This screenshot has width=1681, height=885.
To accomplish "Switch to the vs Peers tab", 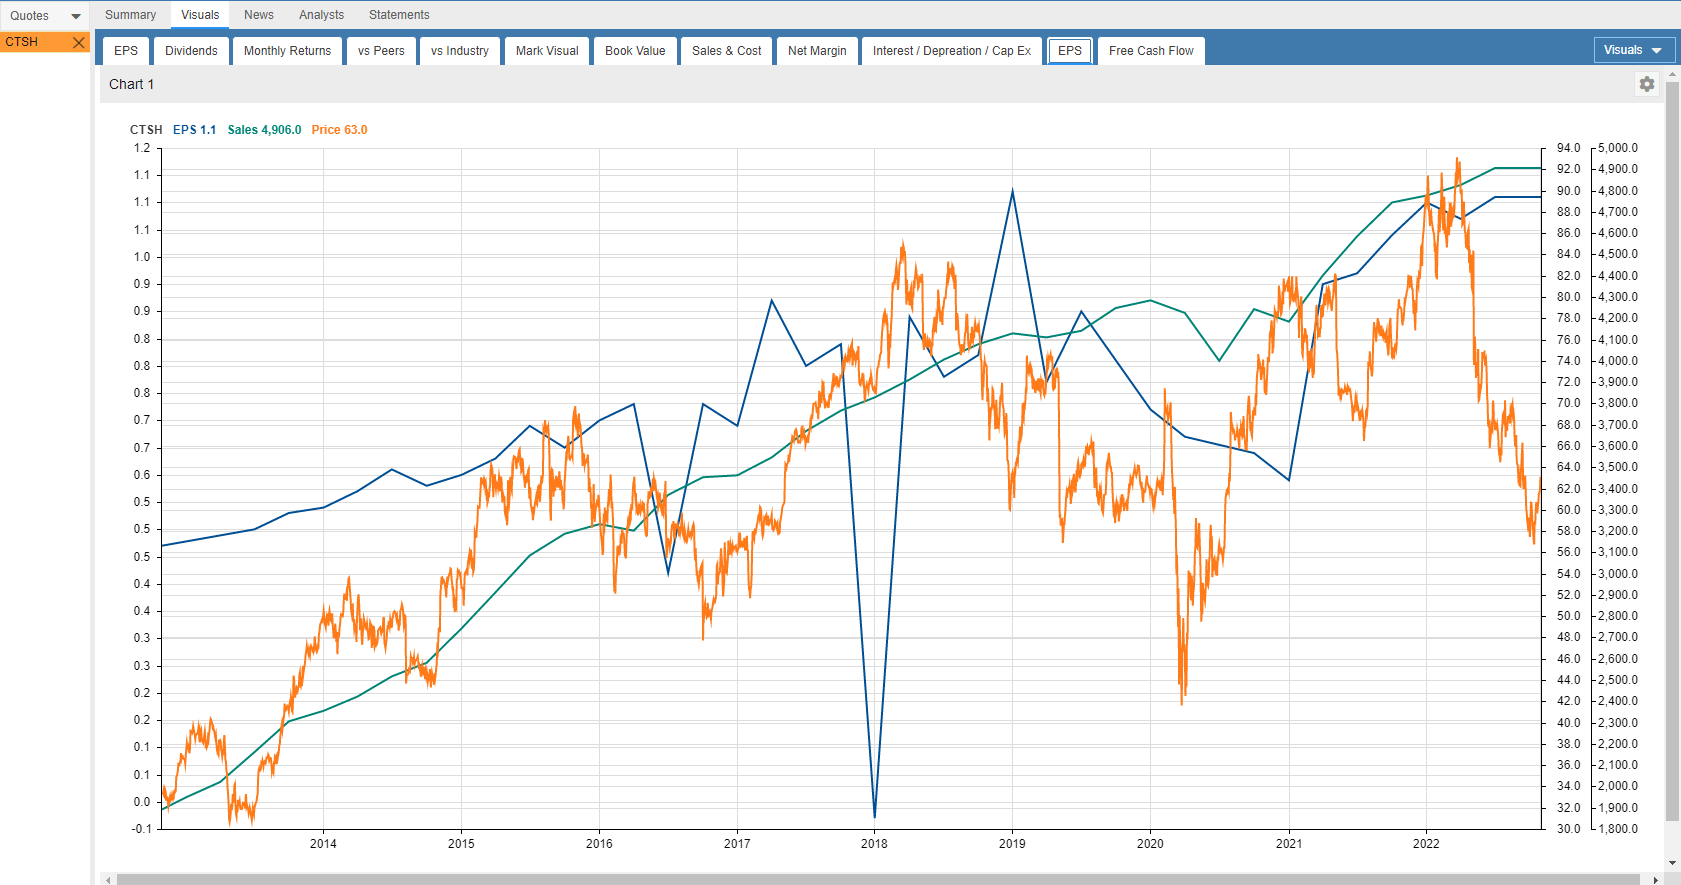I will coord(381,51).
